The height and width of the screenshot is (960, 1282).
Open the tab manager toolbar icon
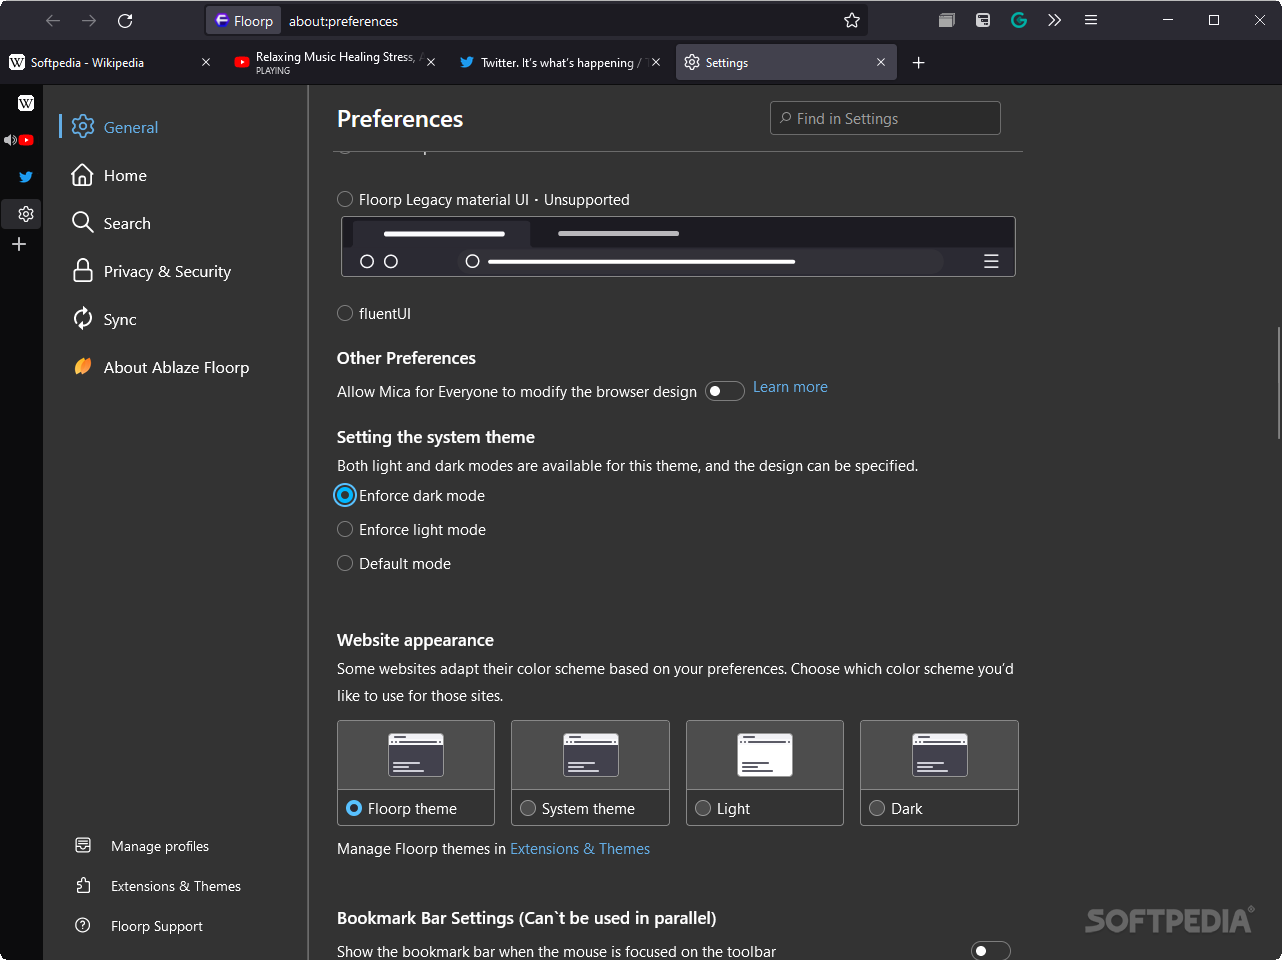[x=947, y=20]
